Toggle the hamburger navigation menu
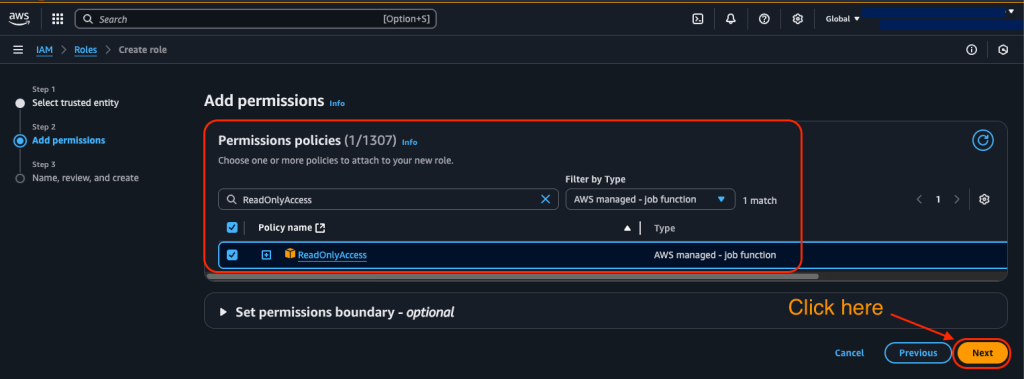This screenshot has height=379, width=1024. pyautogui.click(x=18, y=50)
